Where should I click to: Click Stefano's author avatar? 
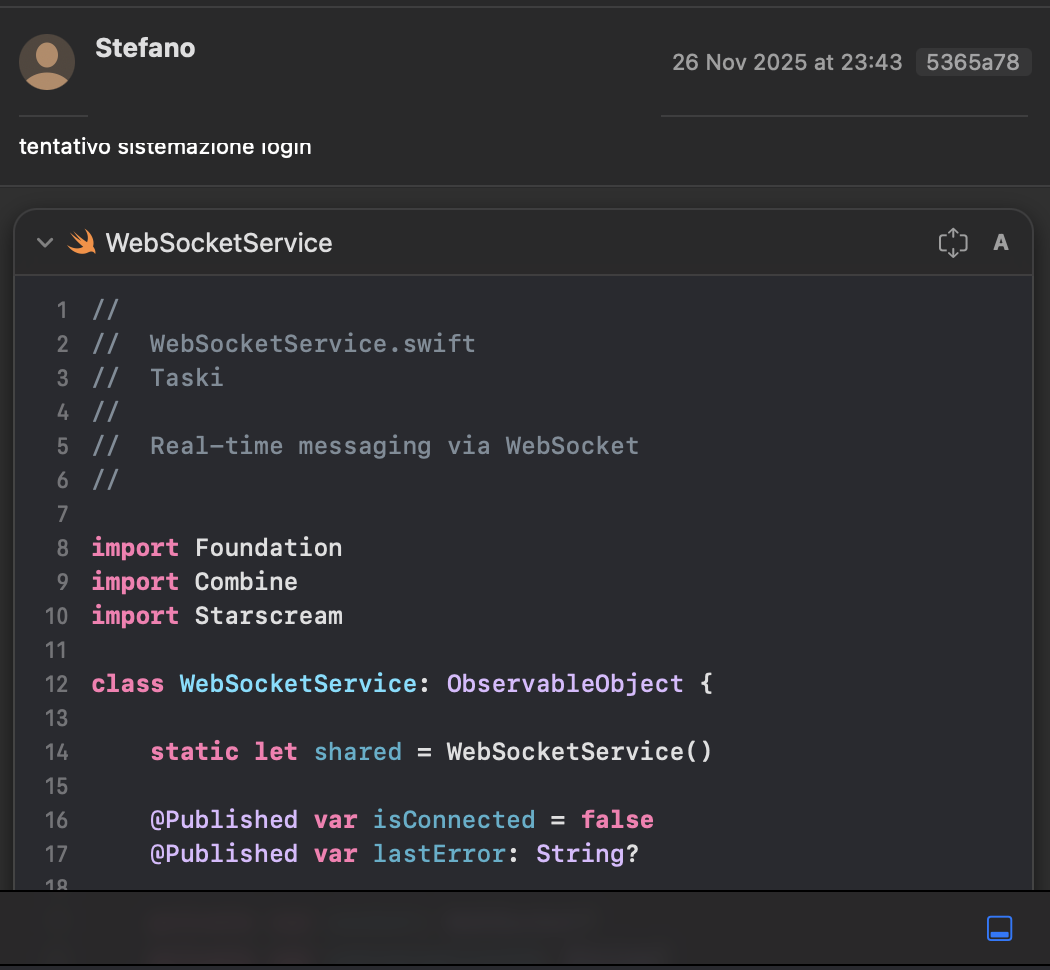(x=47, y=62)
